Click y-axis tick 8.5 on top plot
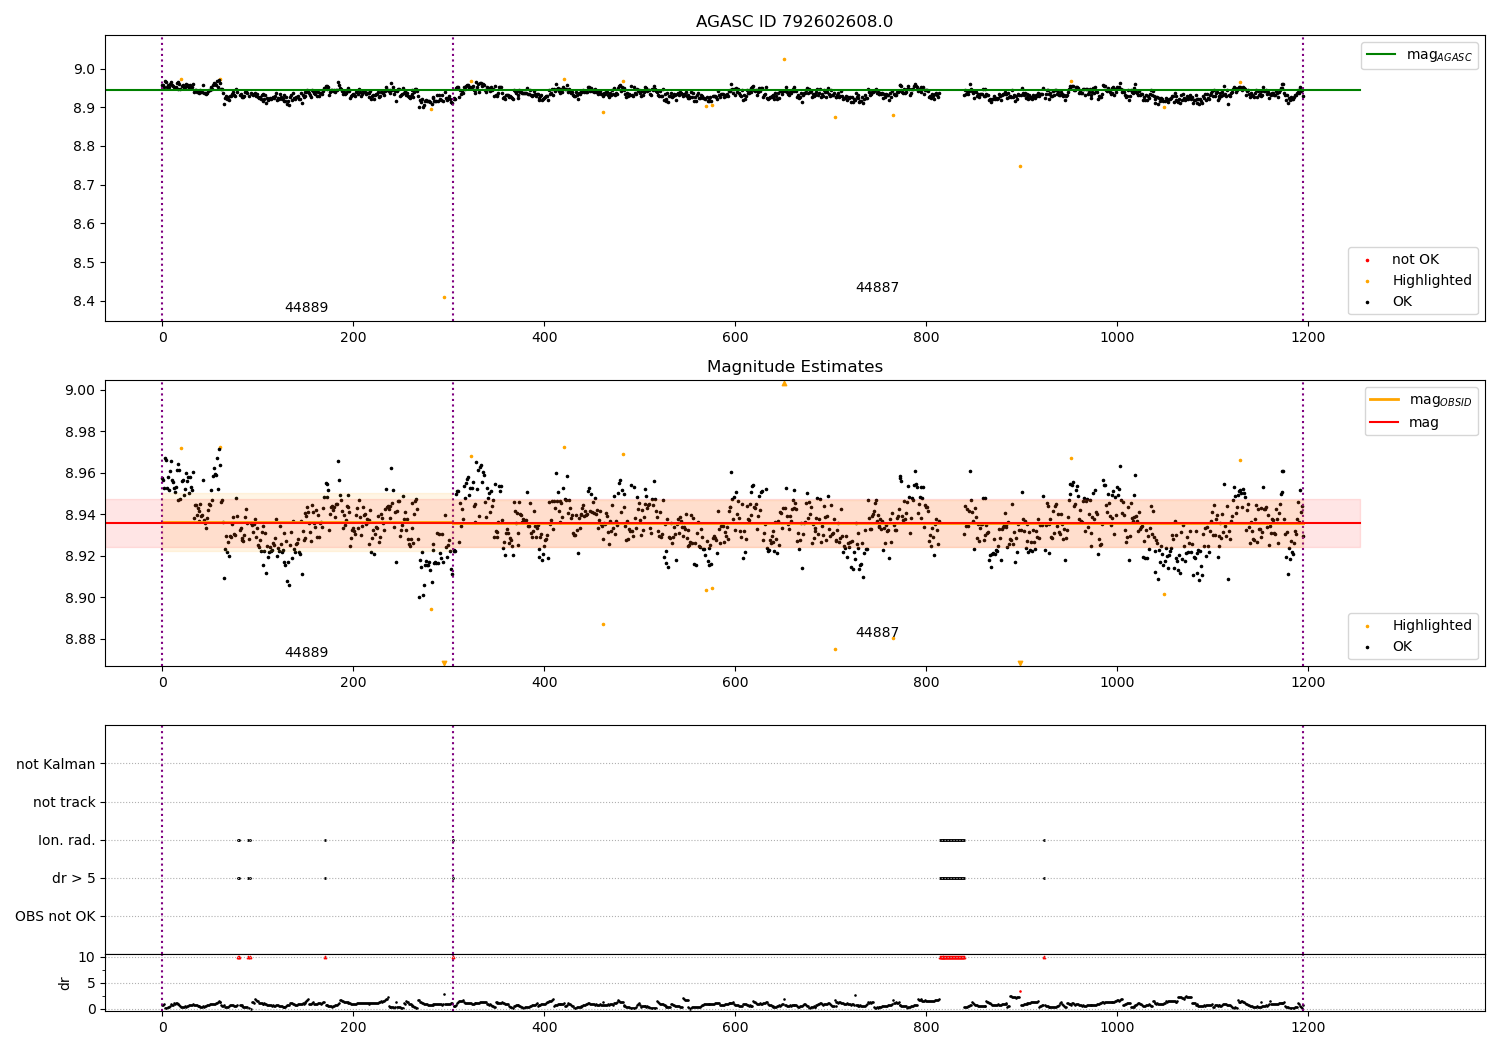The width and height of the screenshot is (1500, 1050). pos(85,263)
